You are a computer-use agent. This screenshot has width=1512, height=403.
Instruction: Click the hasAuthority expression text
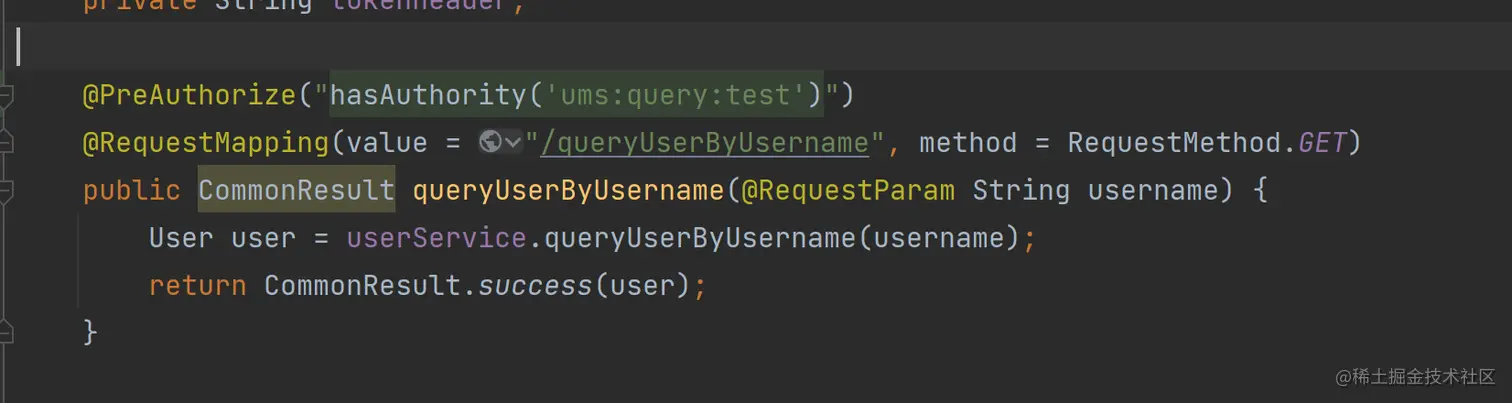coord(427,96)
